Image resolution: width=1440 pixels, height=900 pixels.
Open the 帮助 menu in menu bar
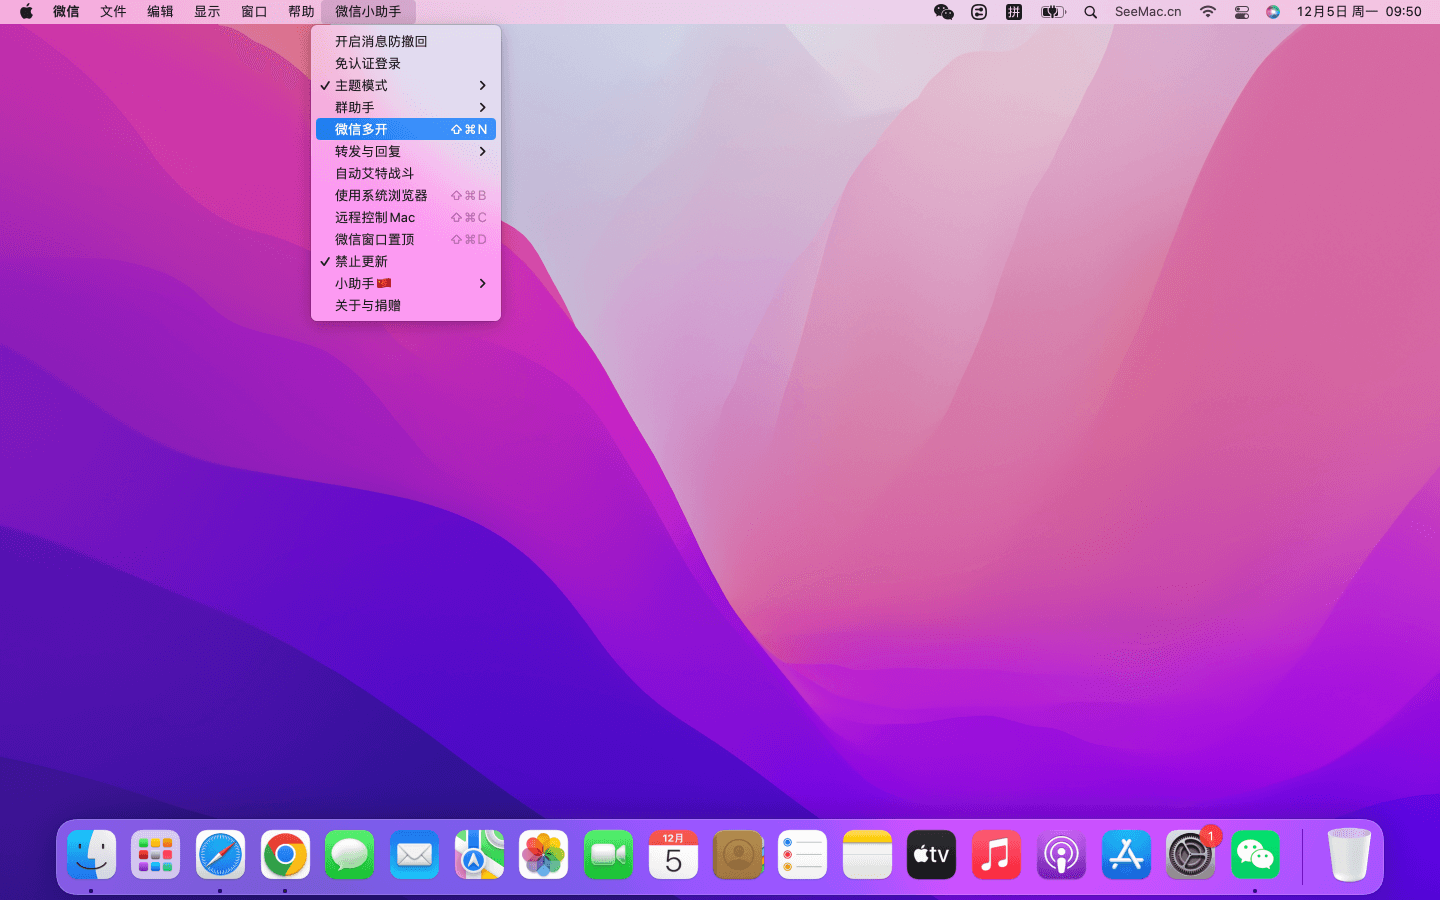click(x=301, y=12)
